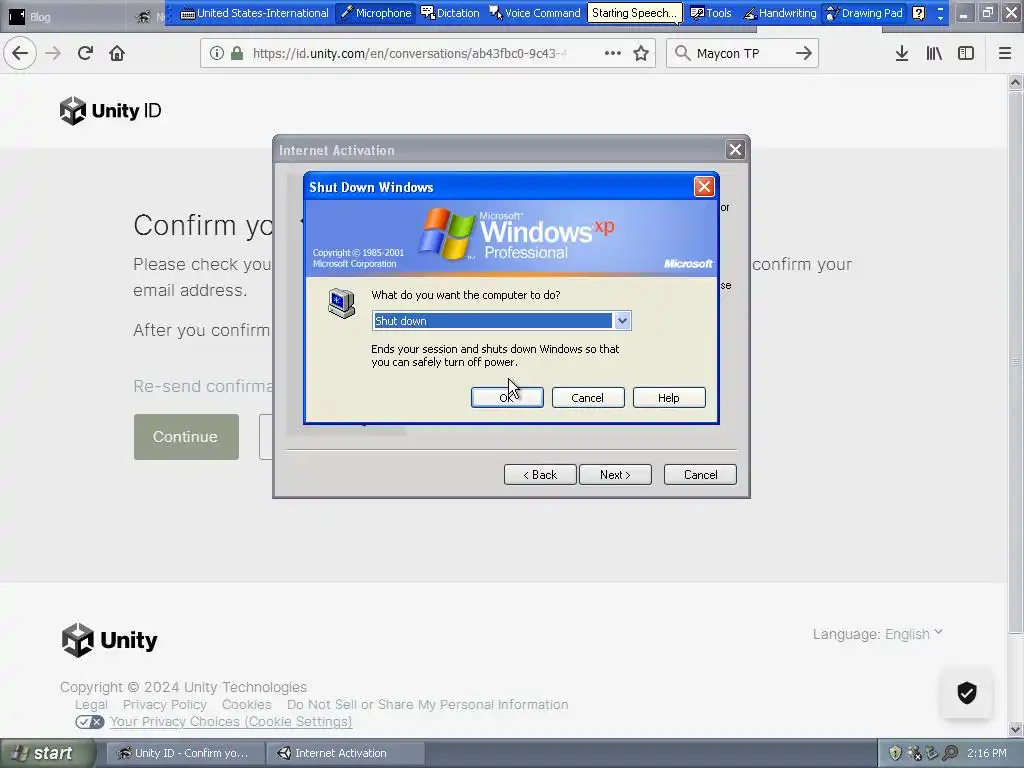Close the Shut Down Windows dialog
Image resolution: width=1024 pixels, height=768 pixels.
pyautogui.click(x=704, y=187)
